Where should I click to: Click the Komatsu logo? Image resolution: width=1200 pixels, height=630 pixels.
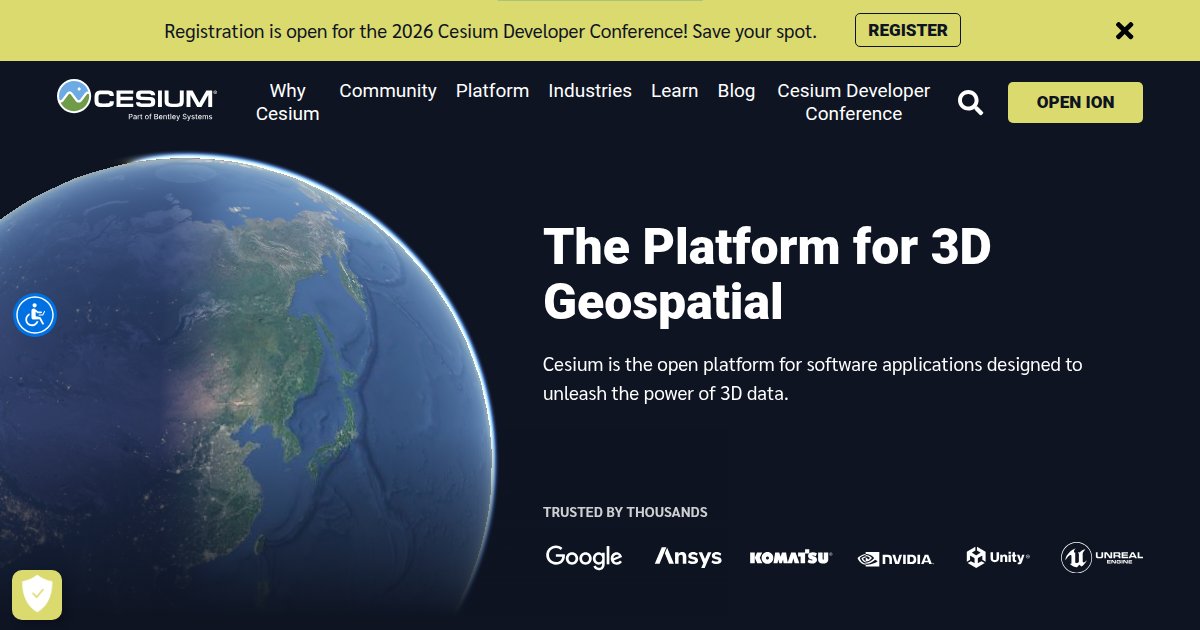[790, 558]
